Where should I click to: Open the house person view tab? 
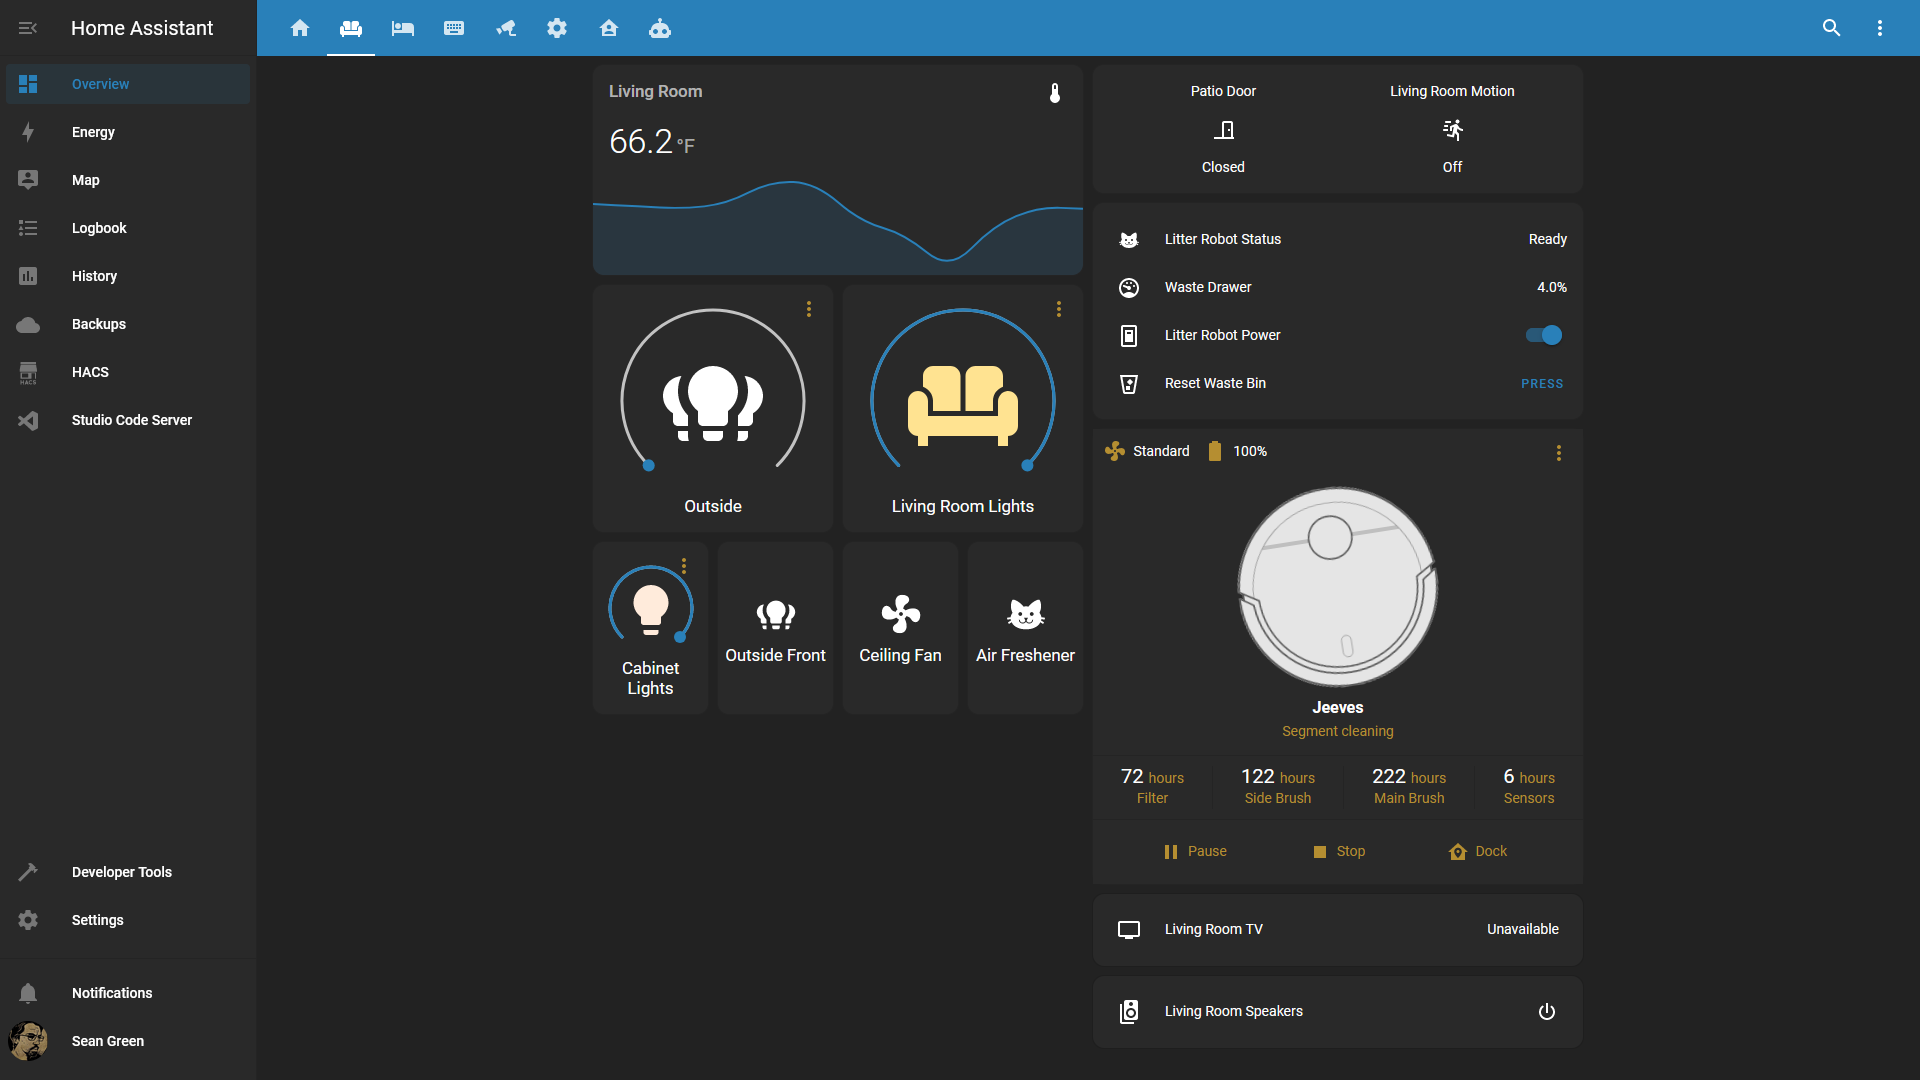[609, 28]
